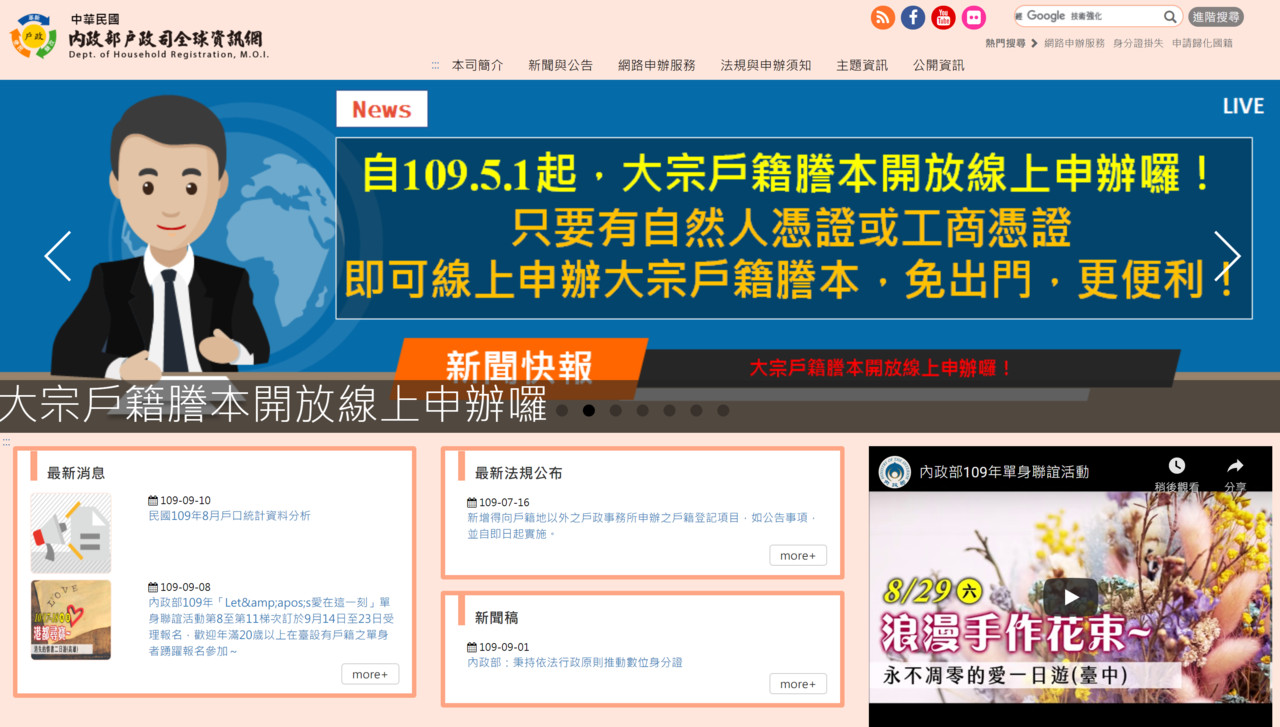Click the Household Registration site logo

pos(140,36)
